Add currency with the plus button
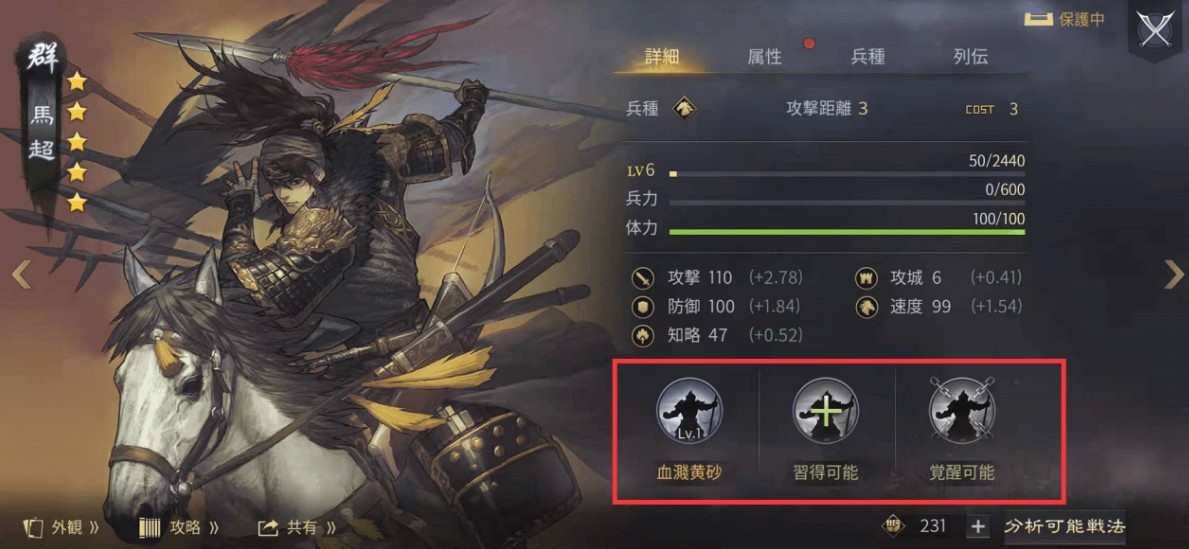 [x=978, y=526]
